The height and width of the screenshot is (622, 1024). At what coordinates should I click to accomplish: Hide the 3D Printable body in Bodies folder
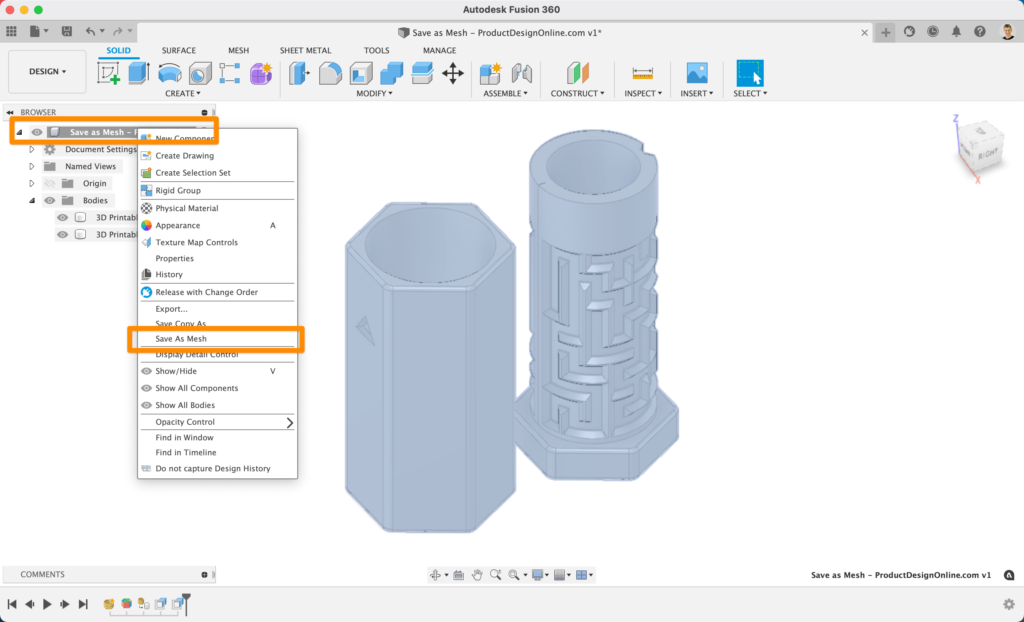pyautogui.click(x=62, y=216)
